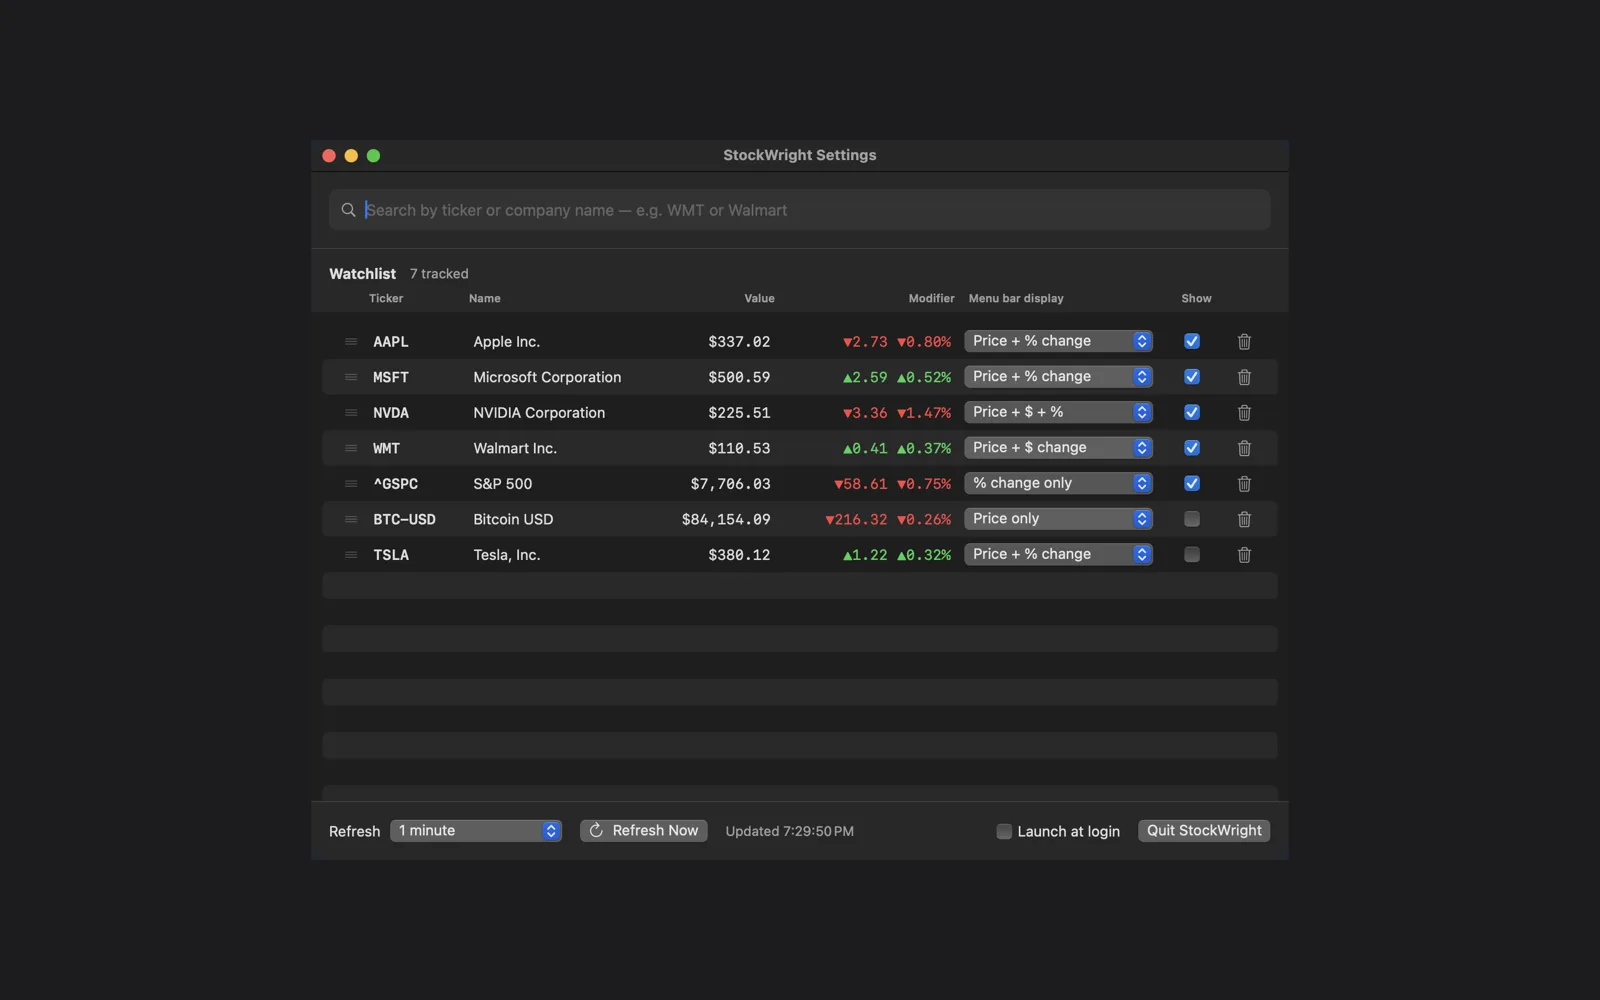Viewport: 1600px width, 1000px height.
Task: Minimize the StockWright Settings window
Action: pyautogui.click(x=351, y=156)
